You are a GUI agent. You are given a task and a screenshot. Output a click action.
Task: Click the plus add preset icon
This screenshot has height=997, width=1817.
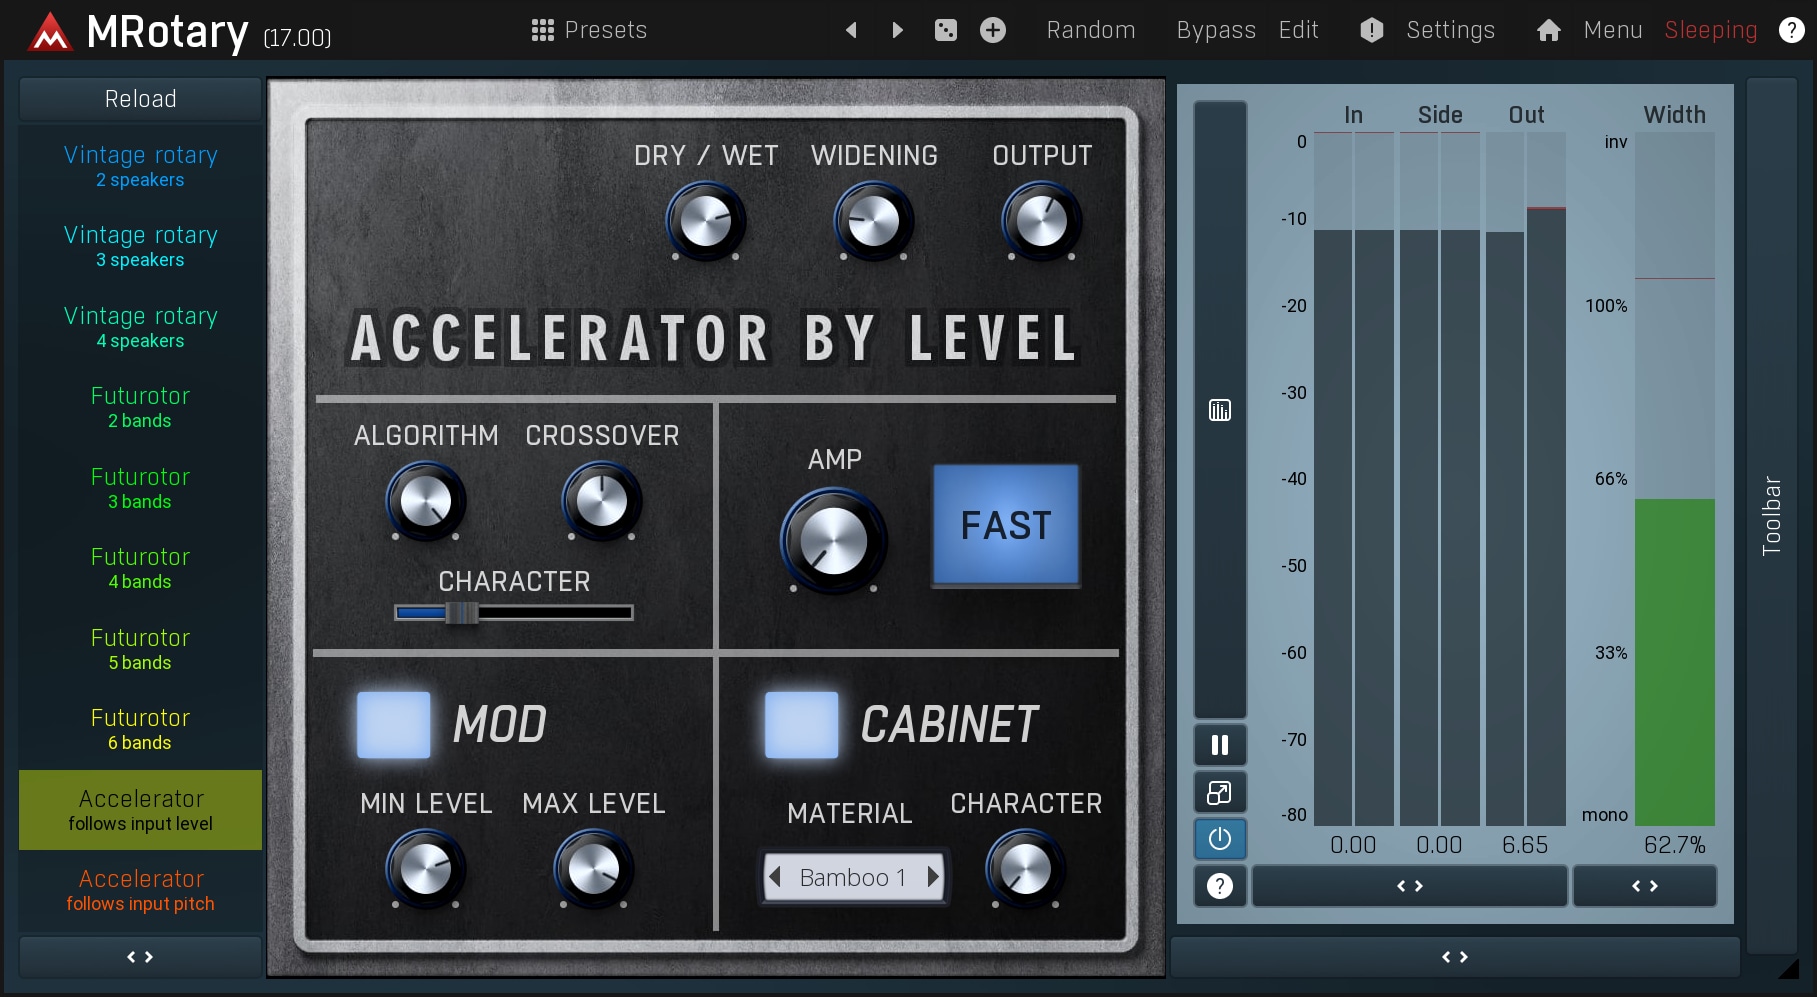point(992,30)
